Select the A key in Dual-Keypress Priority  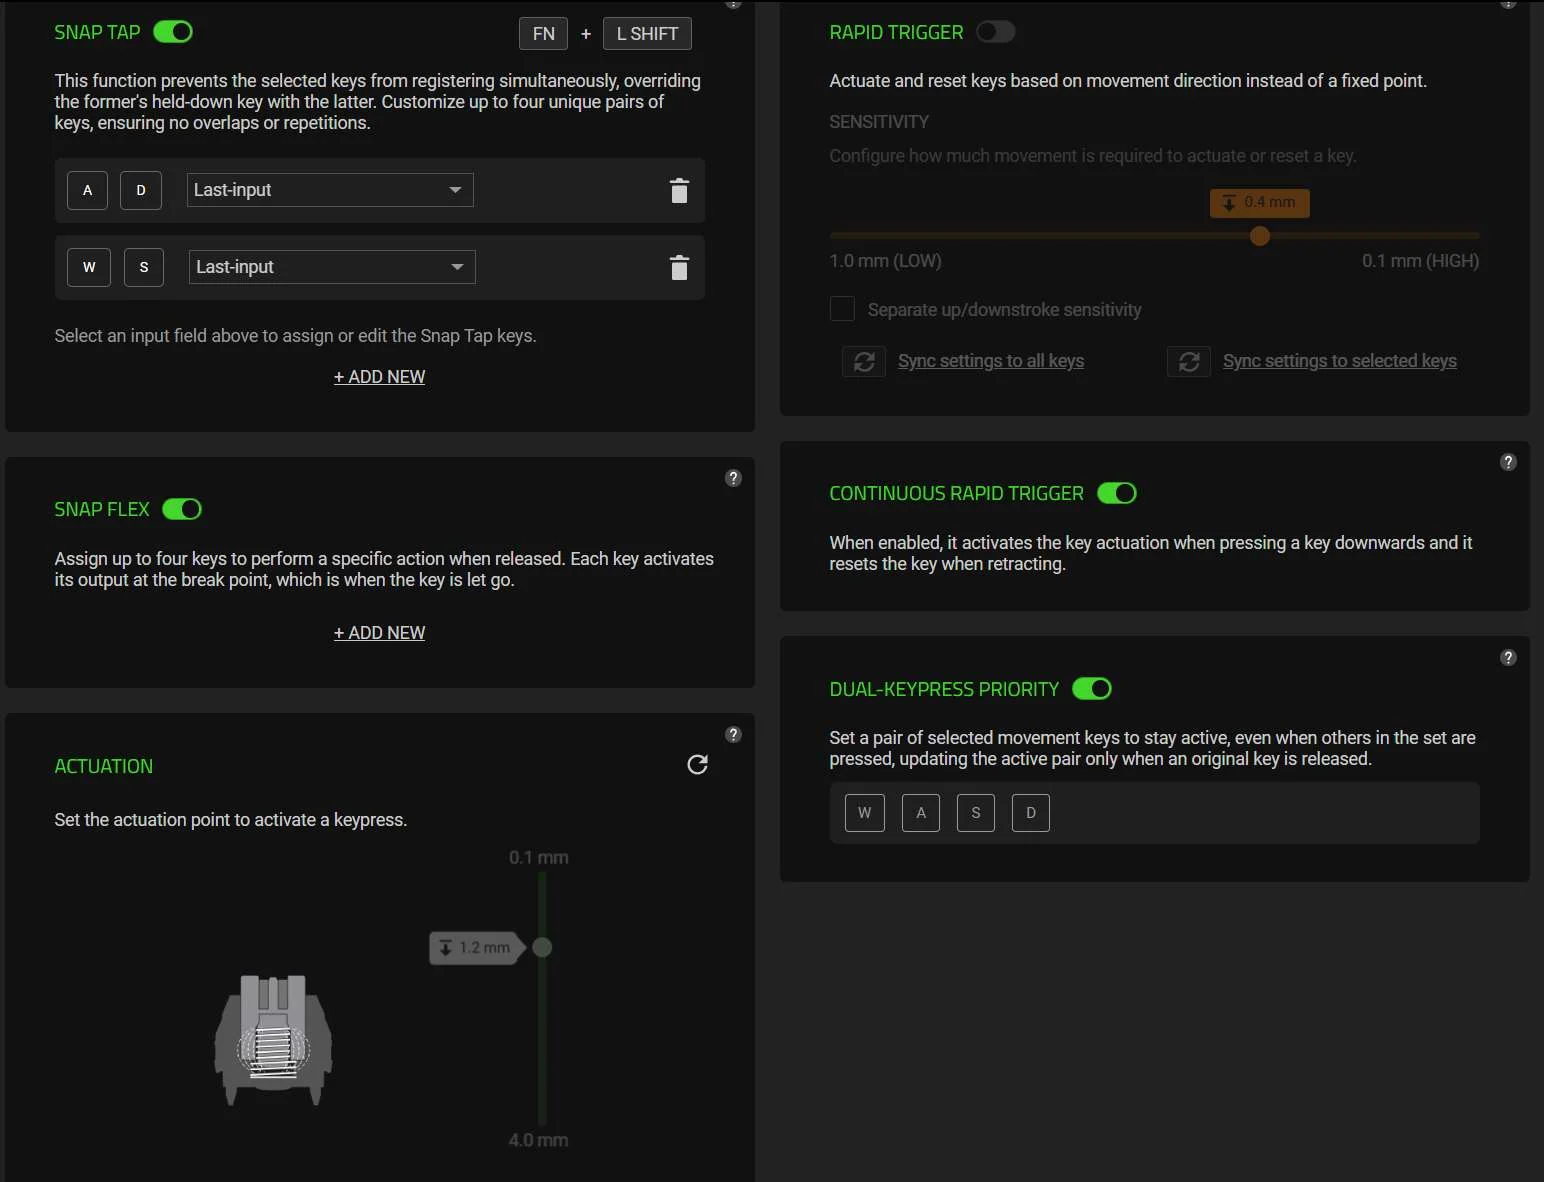921,813
